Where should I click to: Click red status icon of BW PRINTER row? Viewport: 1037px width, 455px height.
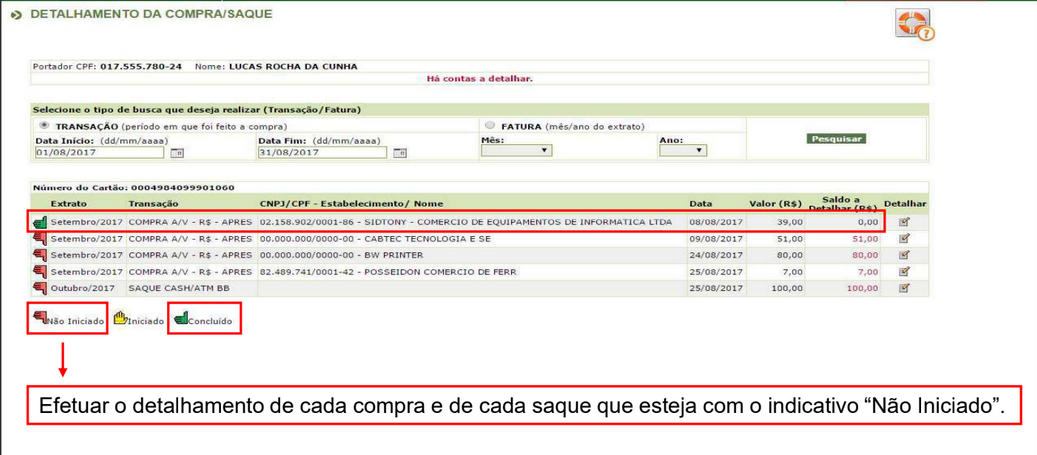41,255
